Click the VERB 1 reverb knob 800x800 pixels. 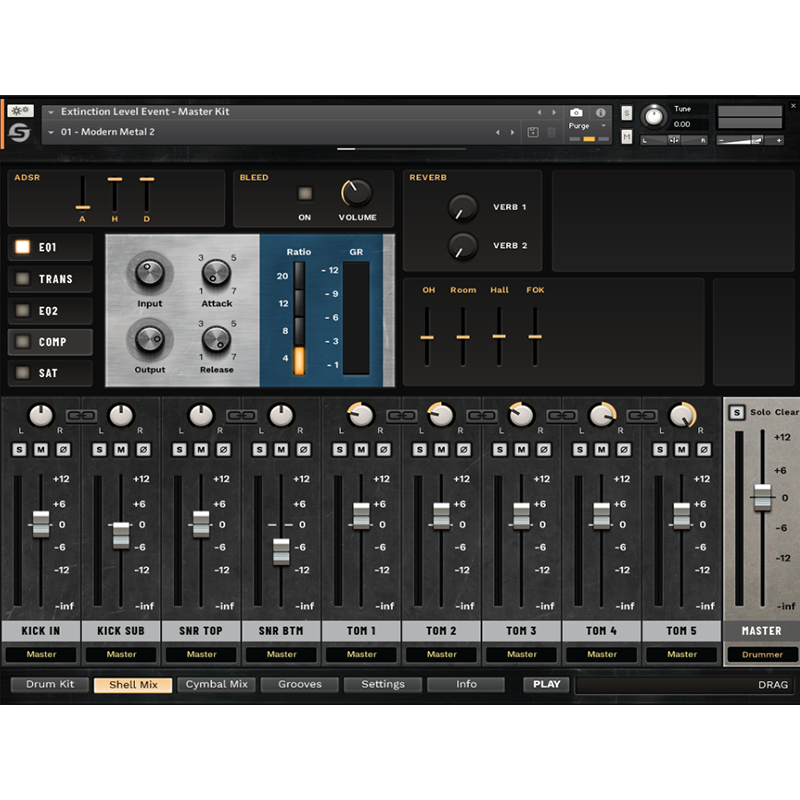pyautogui.click(x=463, y=208)
